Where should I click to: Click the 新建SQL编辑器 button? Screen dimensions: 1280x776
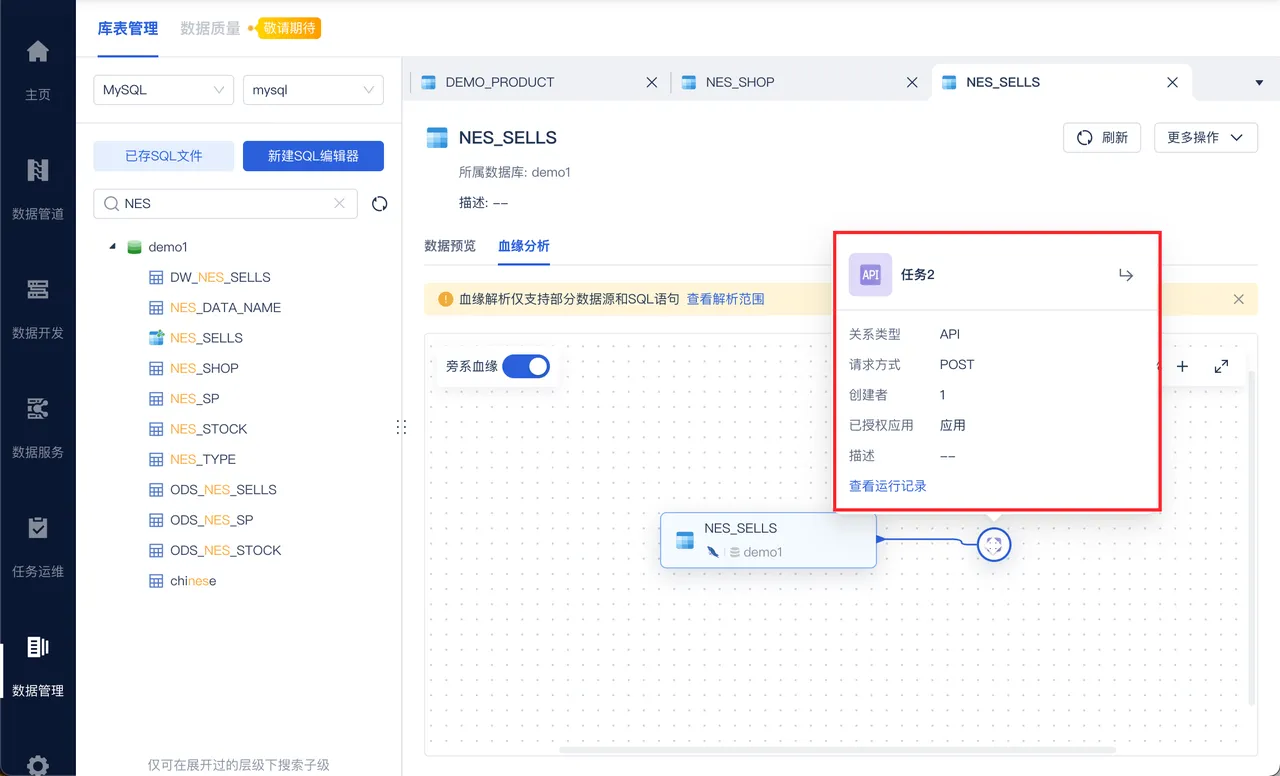pos(313,156)
